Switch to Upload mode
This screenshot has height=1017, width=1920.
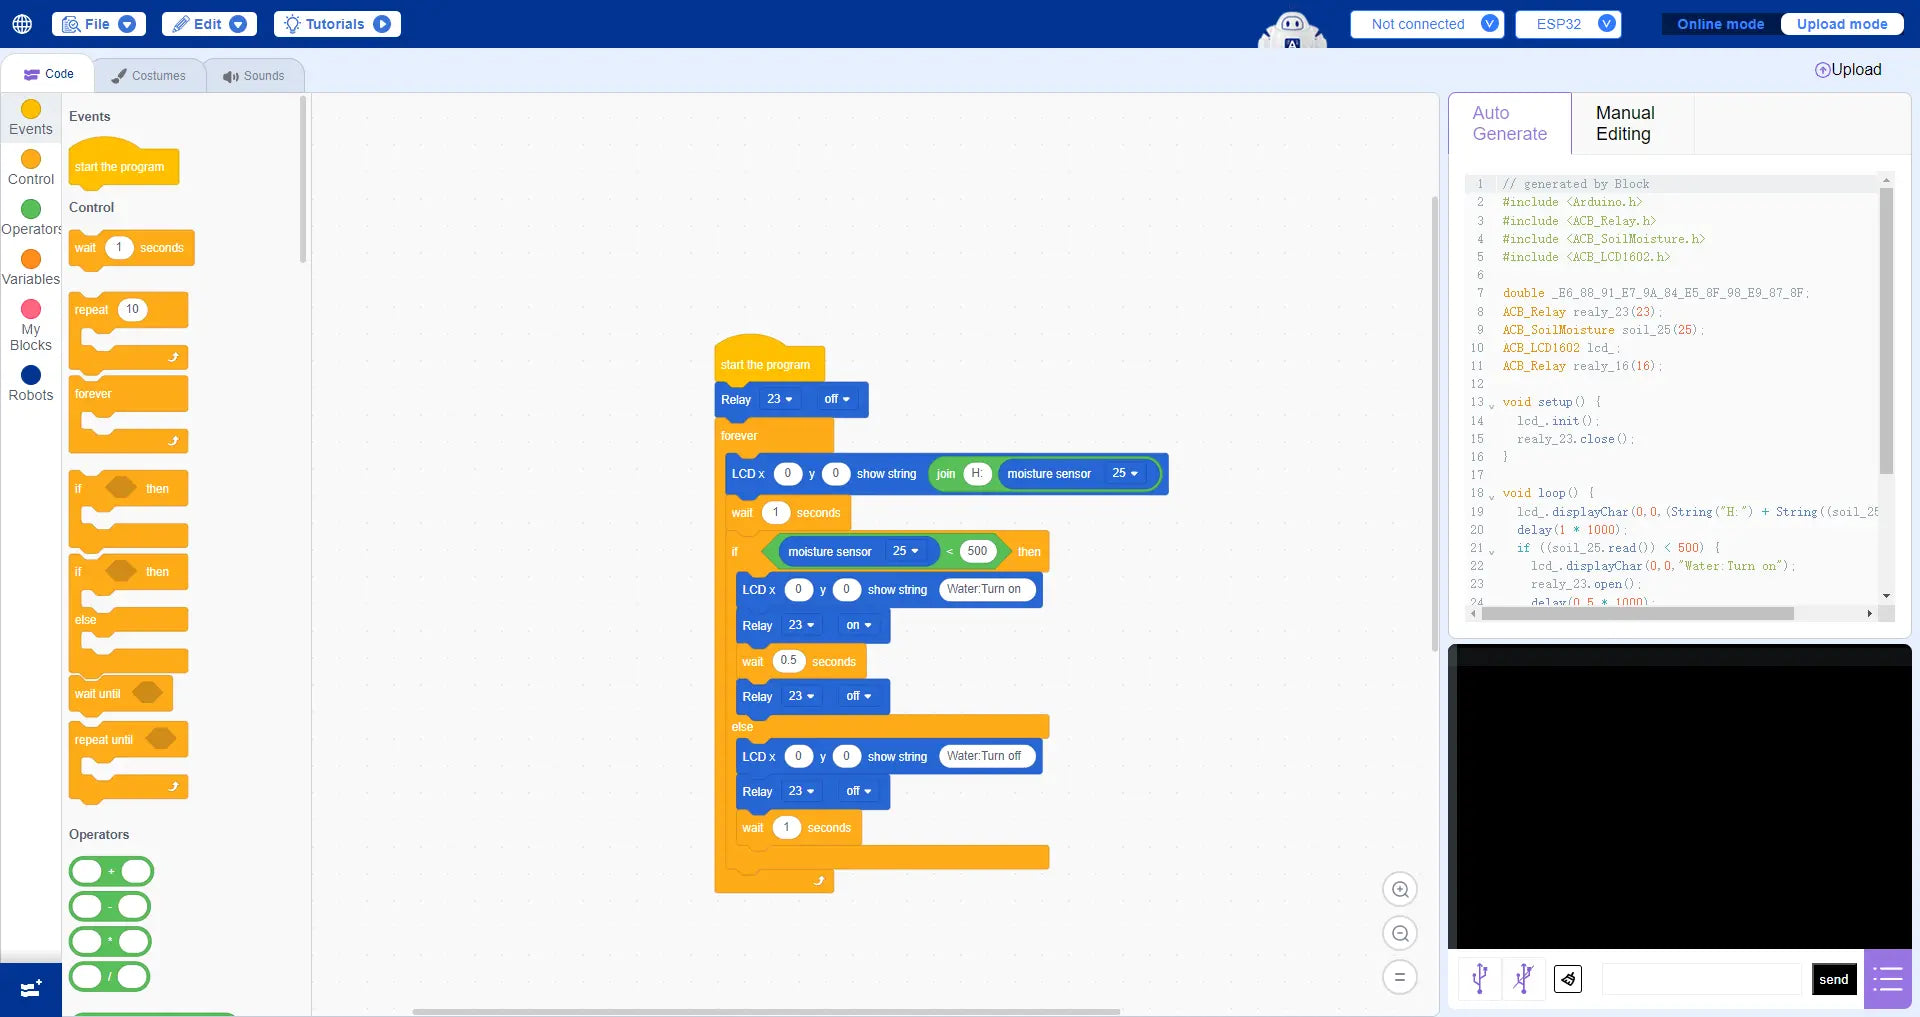[x=1841, y=23]
